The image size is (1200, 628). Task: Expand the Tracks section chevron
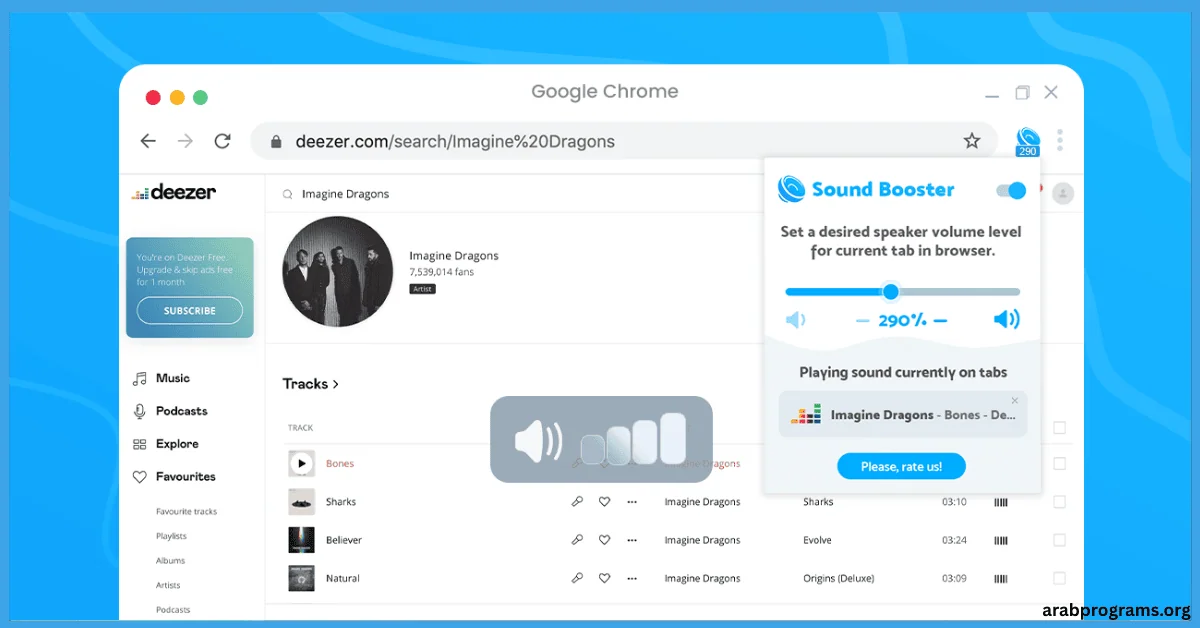pyautogui.click(x=336, y=384)
